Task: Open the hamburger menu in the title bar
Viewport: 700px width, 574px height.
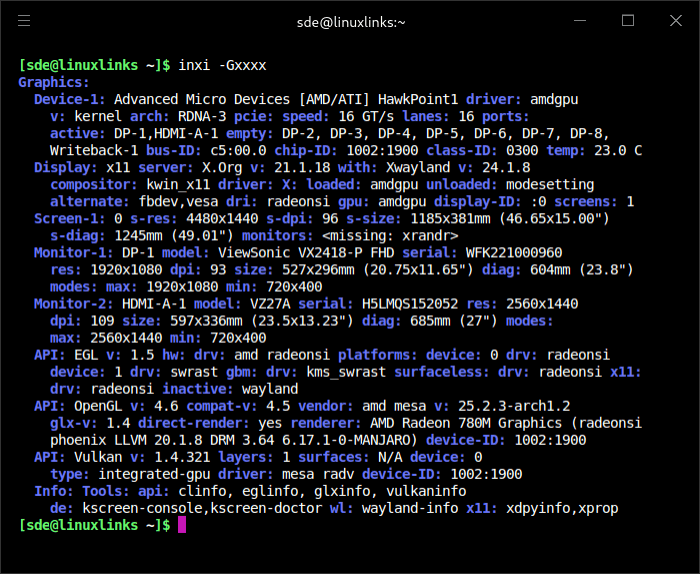Action: [24, 21]
